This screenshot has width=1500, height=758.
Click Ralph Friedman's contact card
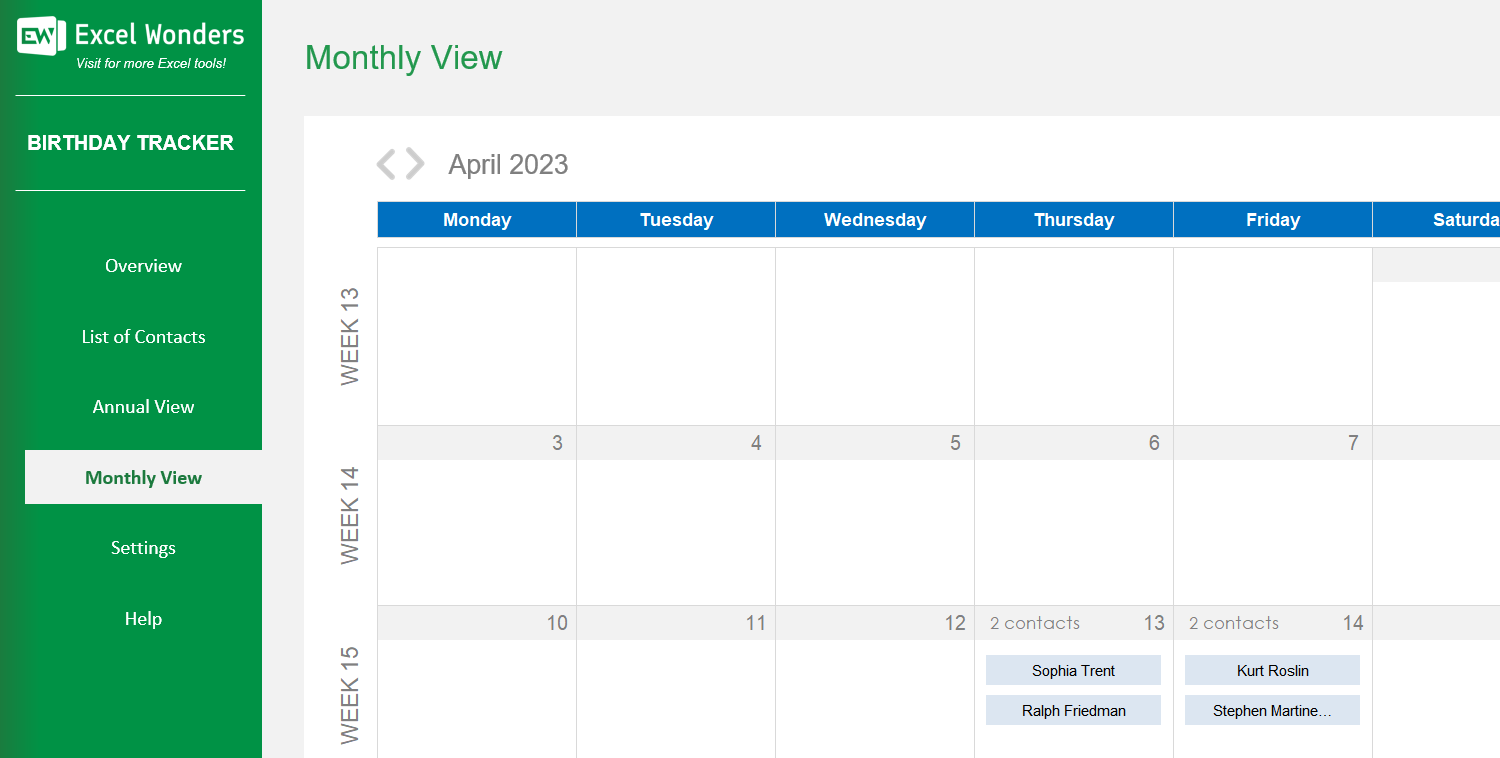point(1073,710)
